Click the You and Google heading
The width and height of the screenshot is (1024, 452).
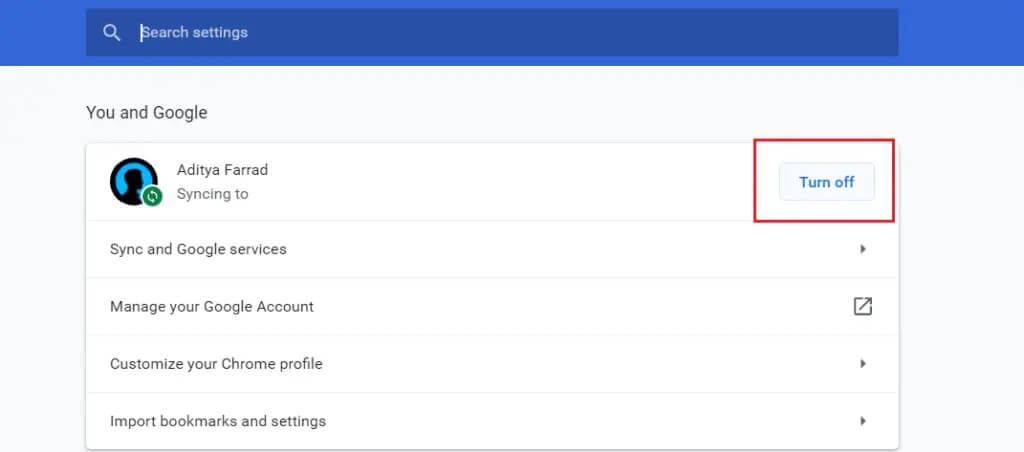[147, 112]
